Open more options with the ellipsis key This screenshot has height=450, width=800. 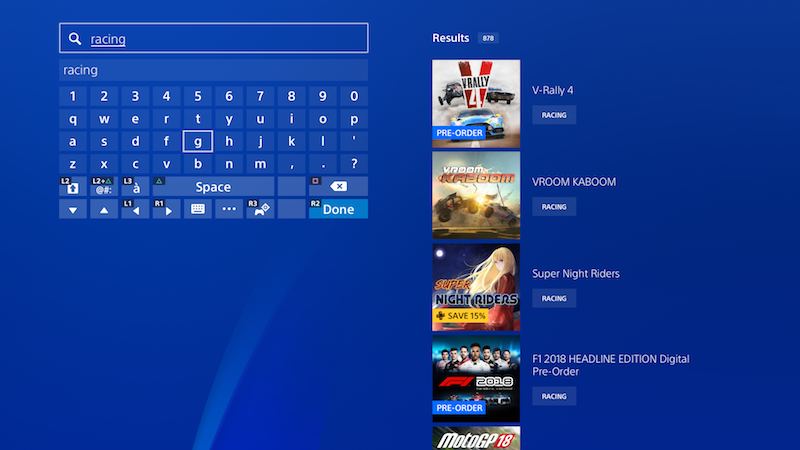click(229, 209)
